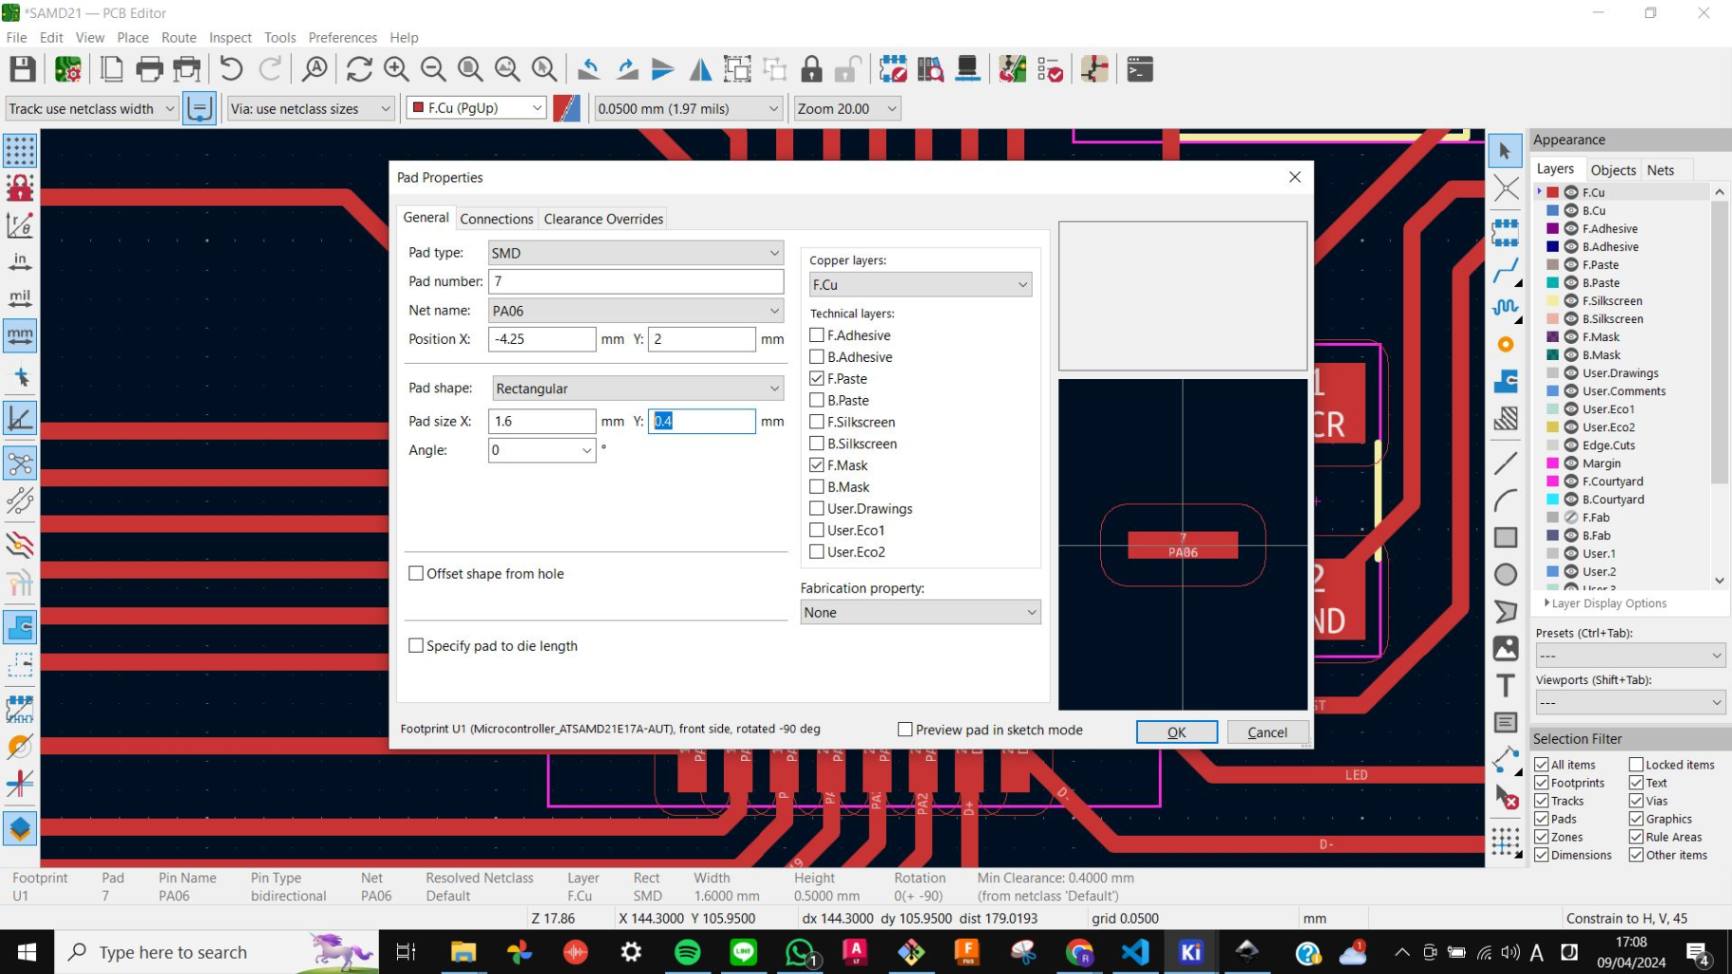Screen dimensions: 1732x974
Task: Click the Undo arrow icon
Action: [x=231, y=69]
